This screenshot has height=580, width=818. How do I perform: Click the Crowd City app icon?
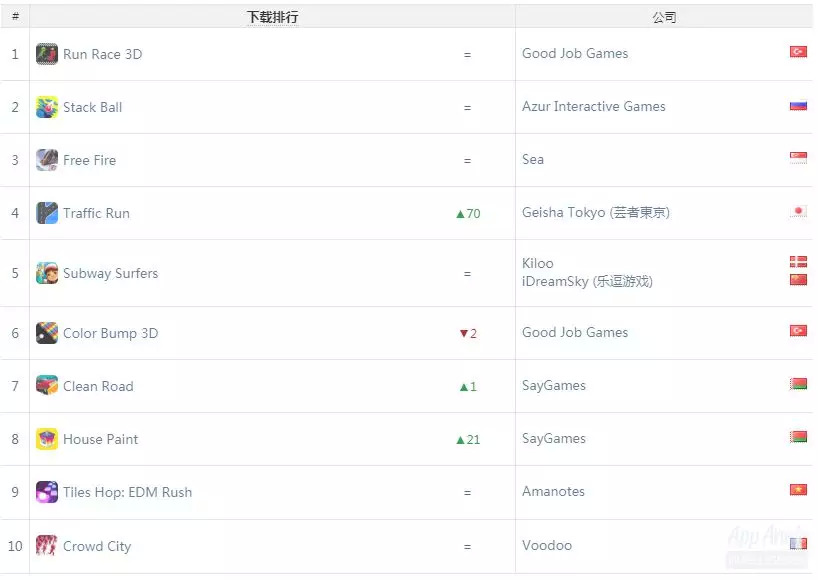coord(46,546)
